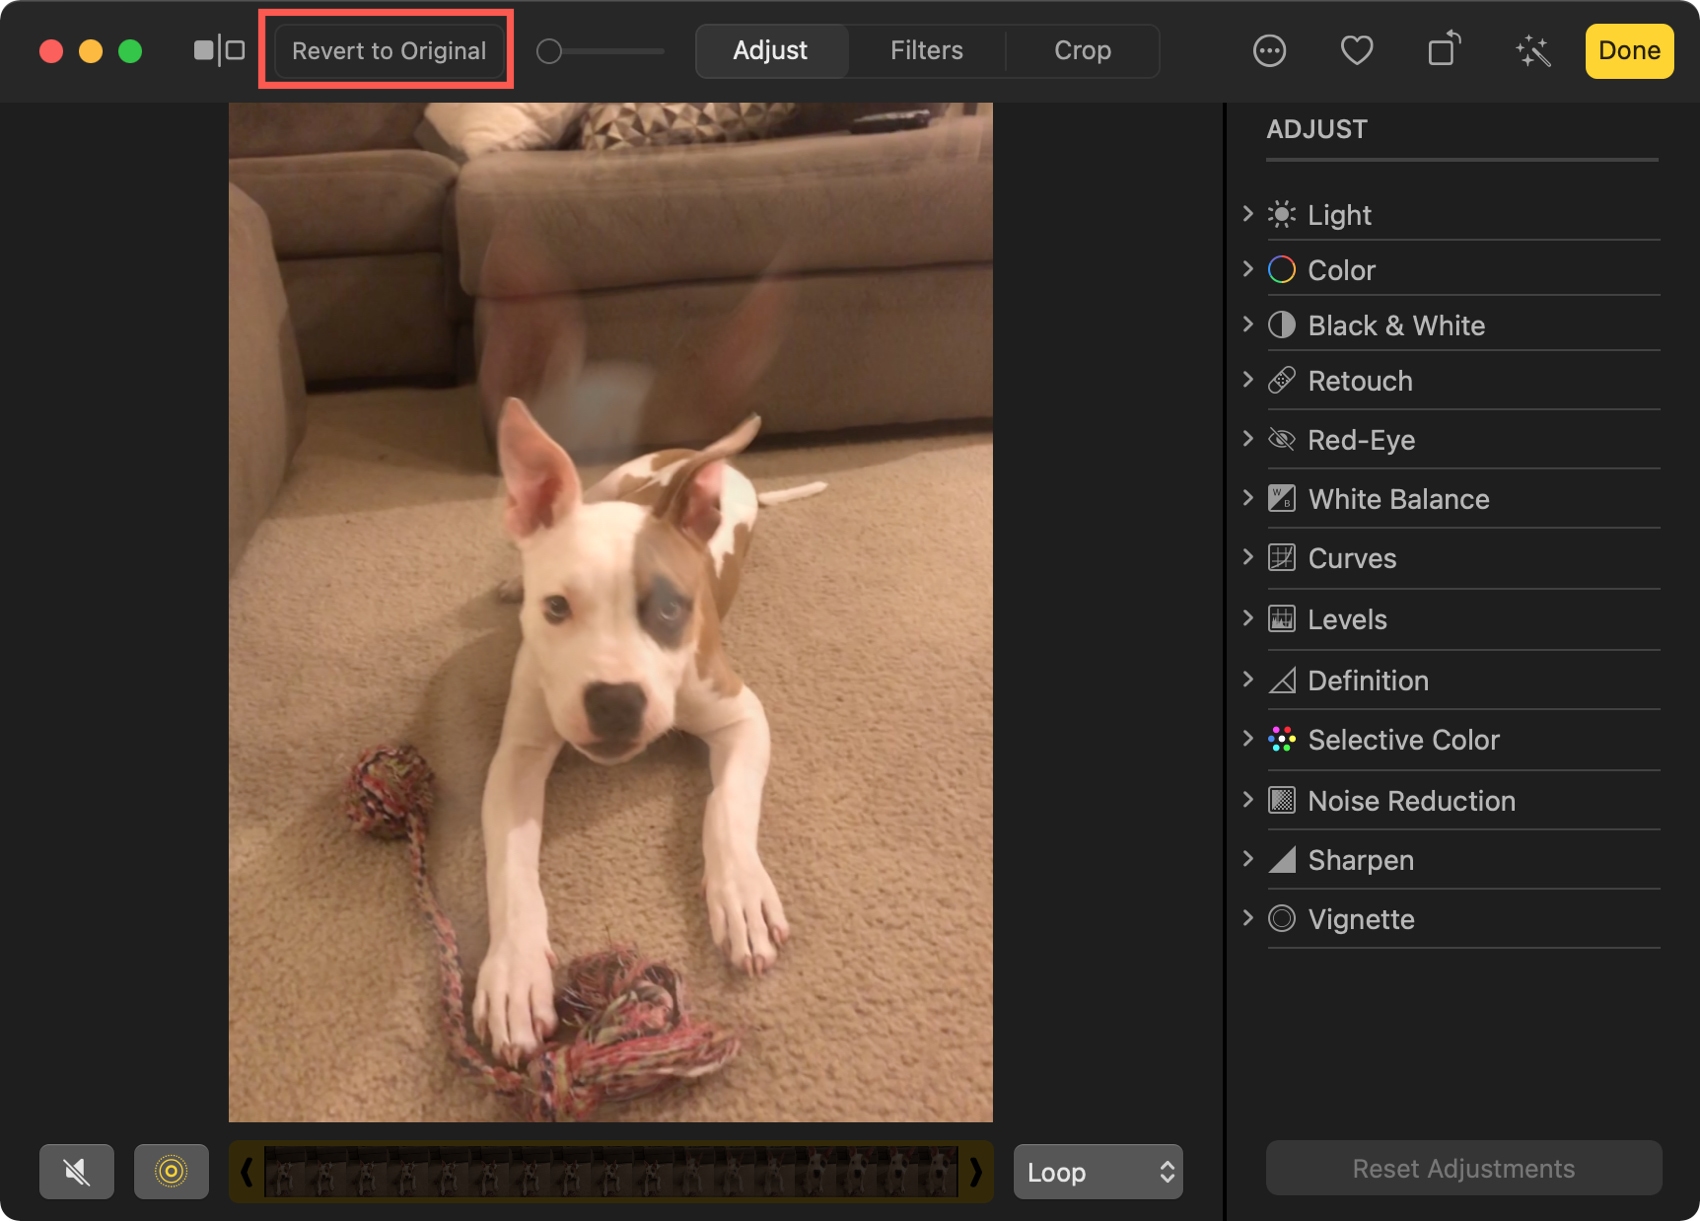Screen dimensions: 1700x1221
Task: Expand the White Balance section chevron
Action: coord(1247,497)
